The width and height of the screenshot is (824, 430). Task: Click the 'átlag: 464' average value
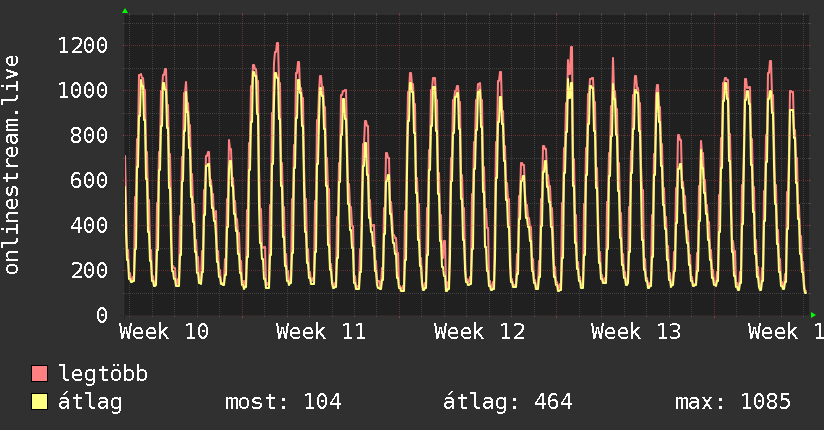tap(507, 402)
